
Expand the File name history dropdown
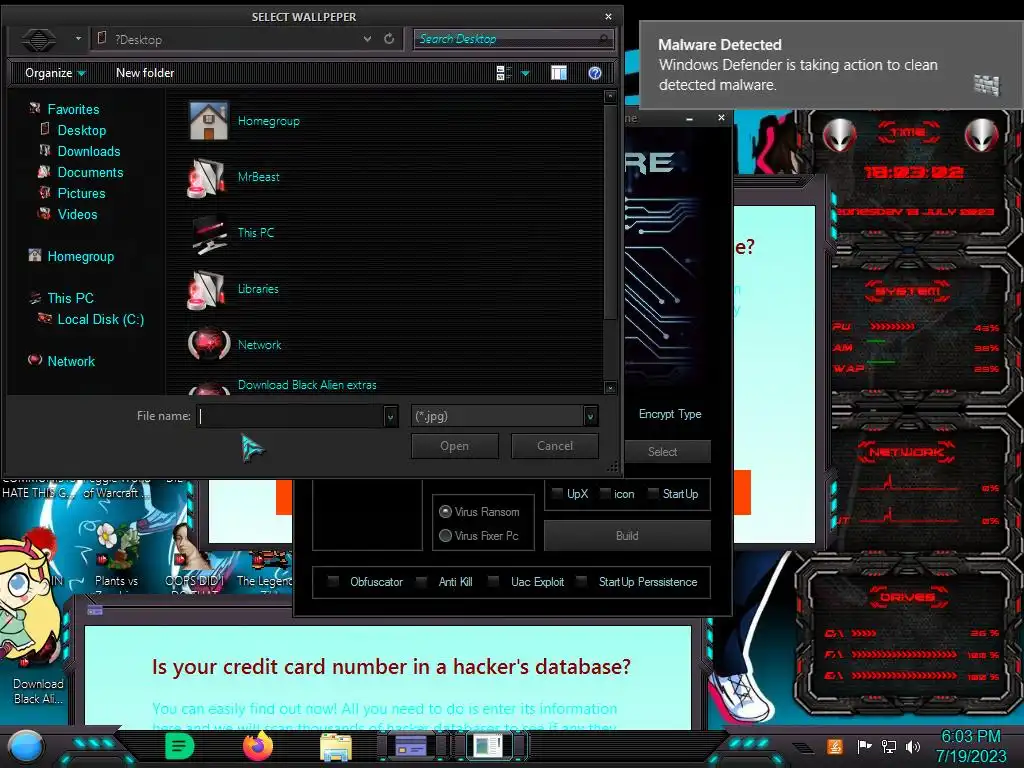point(390,416)
